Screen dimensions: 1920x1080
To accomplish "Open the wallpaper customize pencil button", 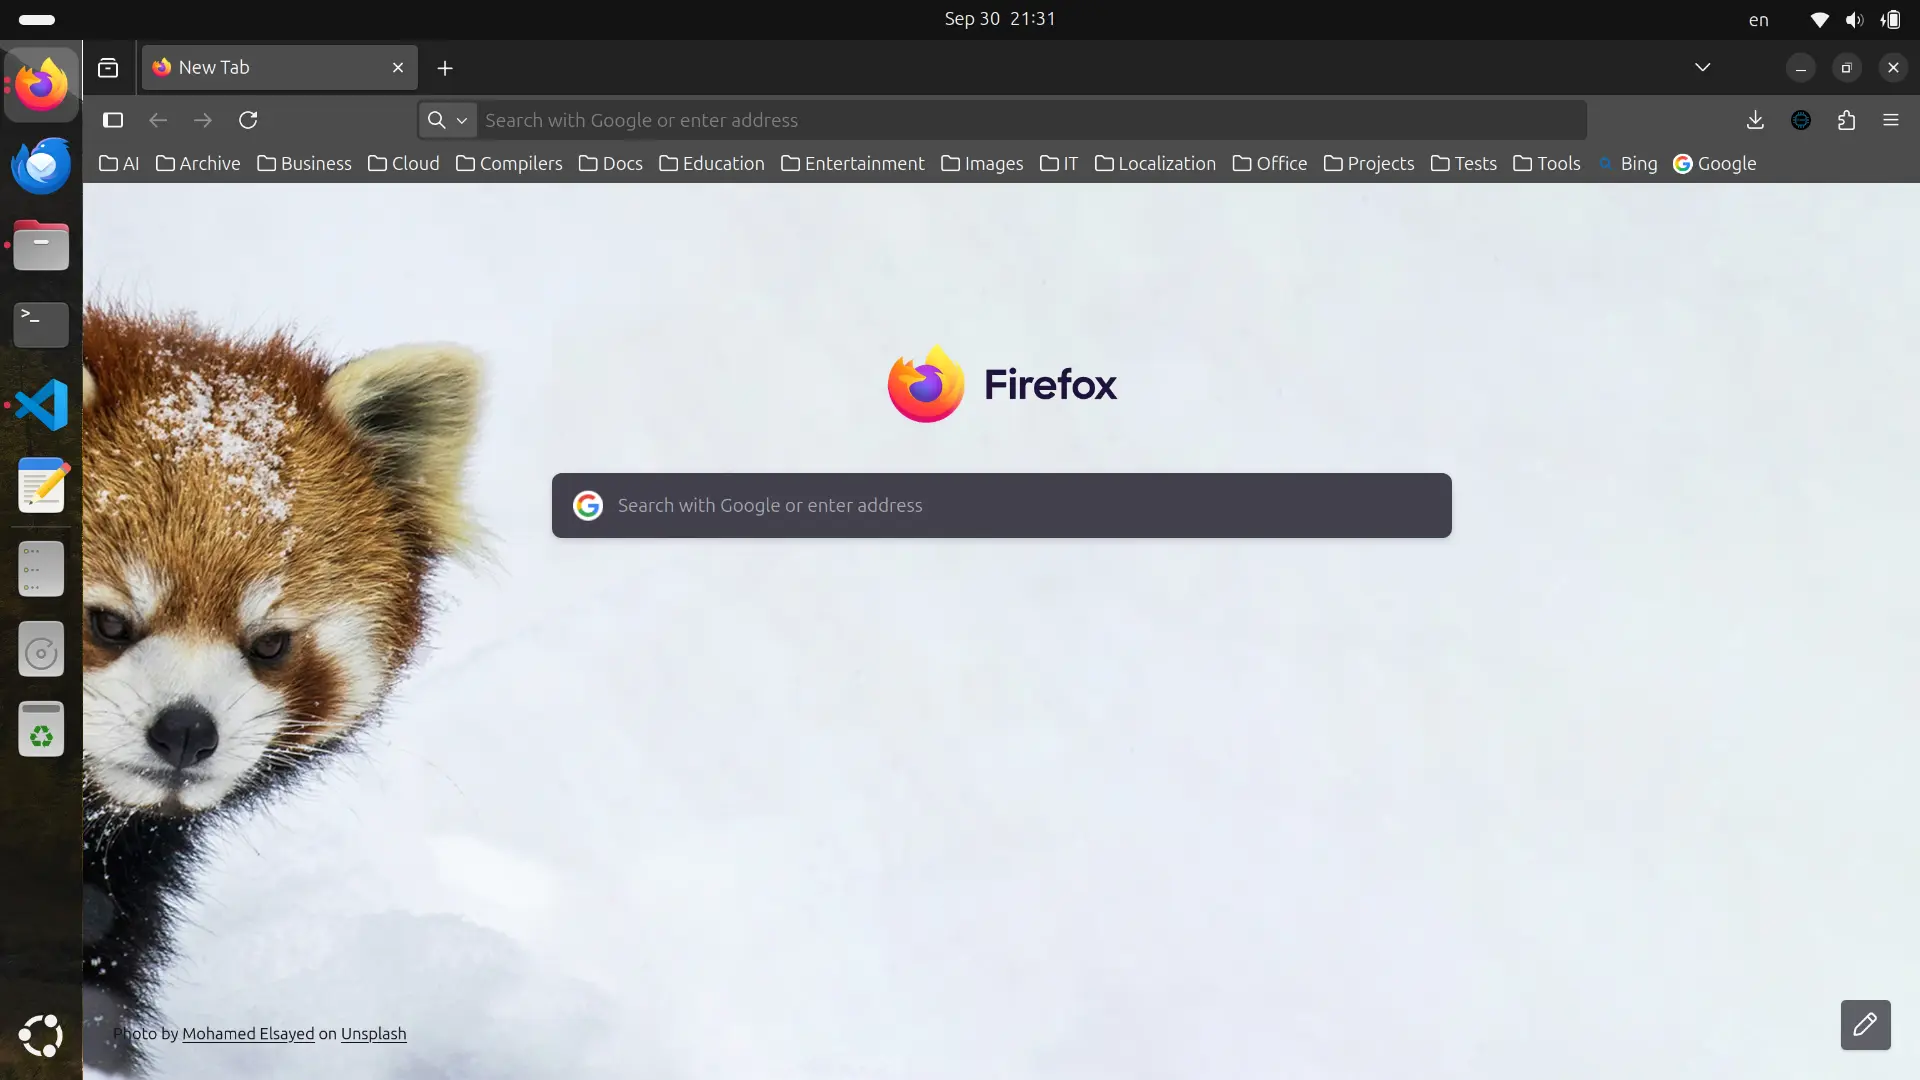I will pyautogui.click(x=1866, y=1025).
